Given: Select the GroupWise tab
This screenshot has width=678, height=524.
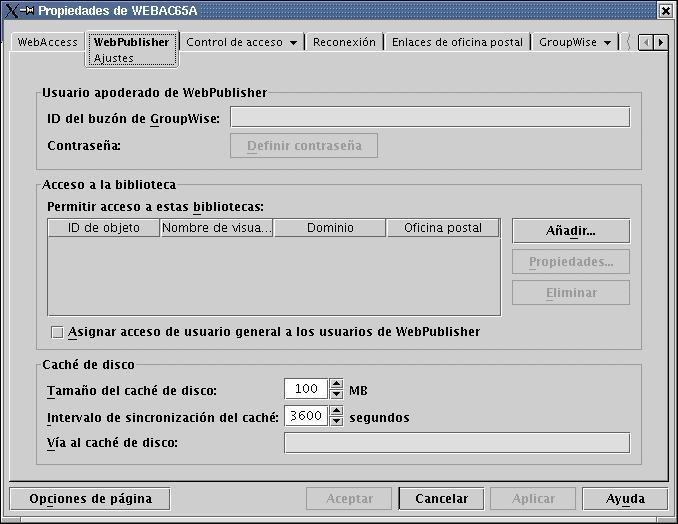Looking at the screenshot, I should 568,42.
